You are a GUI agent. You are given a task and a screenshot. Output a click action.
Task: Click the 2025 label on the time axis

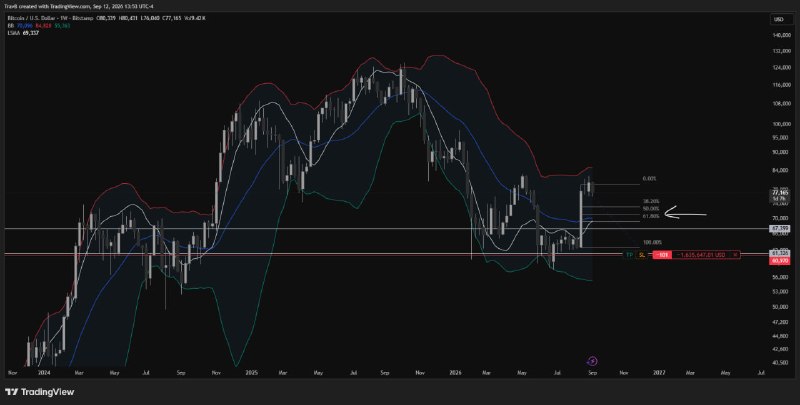[x=253, y=373]
